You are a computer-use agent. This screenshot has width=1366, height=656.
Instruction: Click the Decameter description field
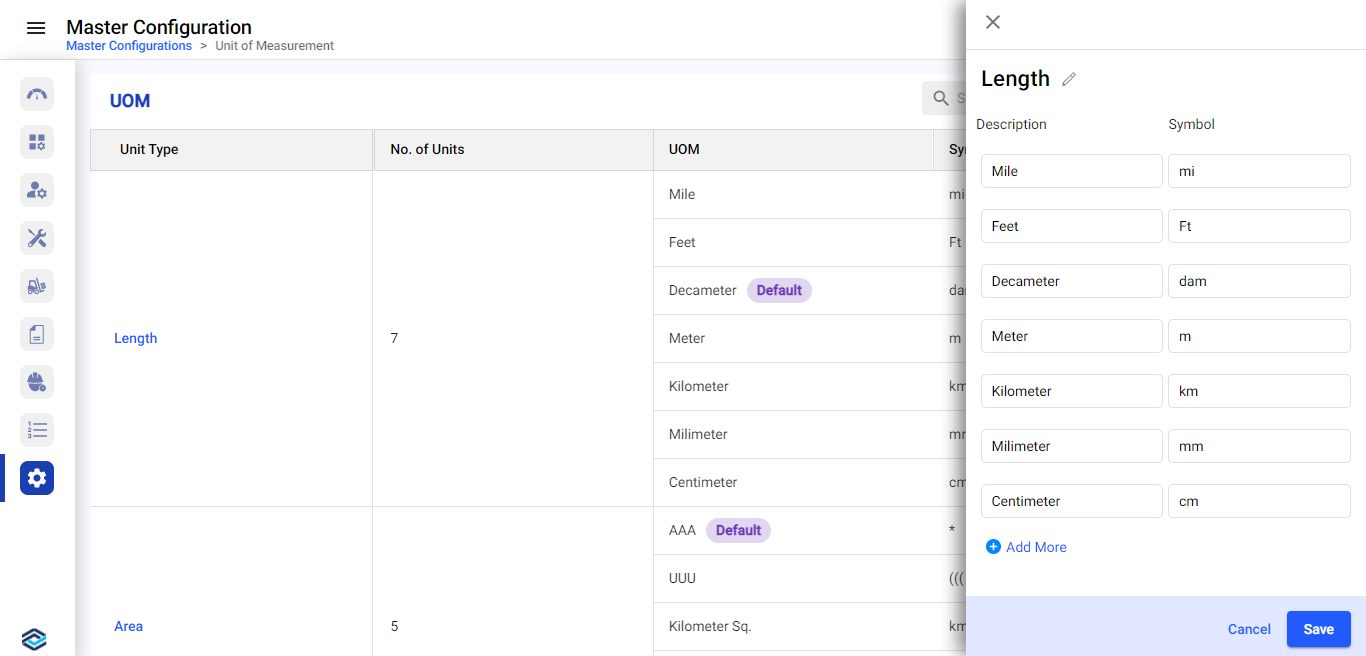(x=1071, y=281)
